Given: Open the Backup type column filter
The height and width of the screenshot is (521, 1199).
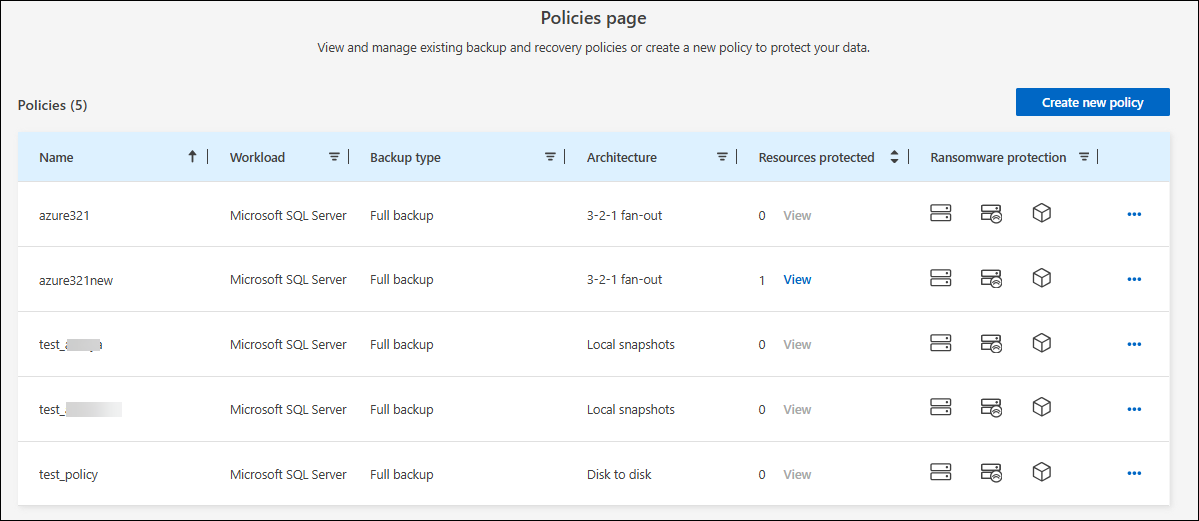Looking at the screenshot, I should [549, 157].
